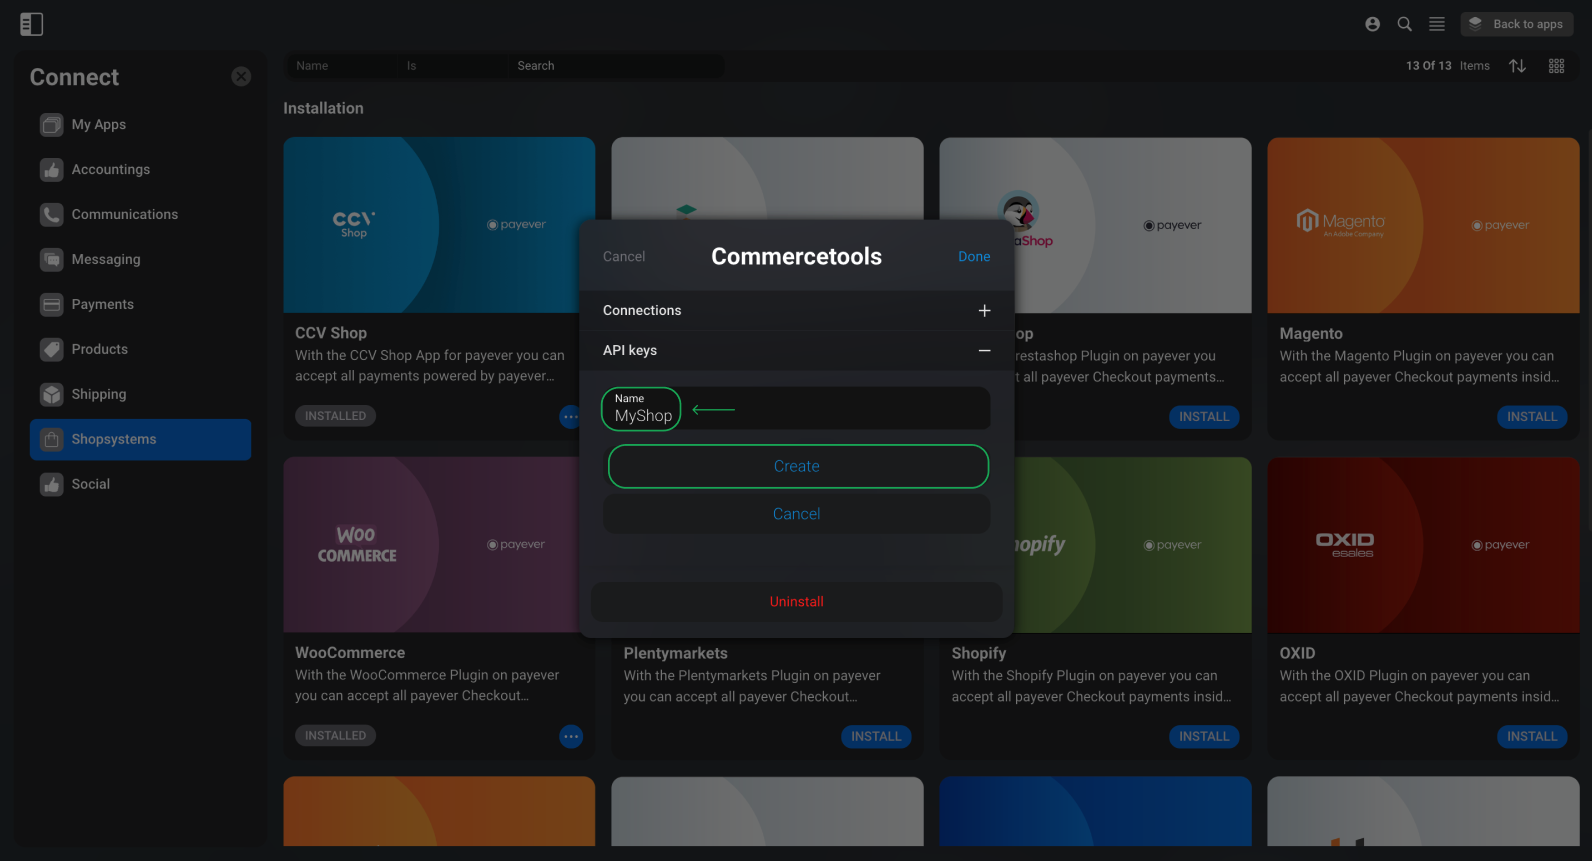This screenshot has width=1592, height=861.
Task: Select the Social category
Action: point(140,484)
